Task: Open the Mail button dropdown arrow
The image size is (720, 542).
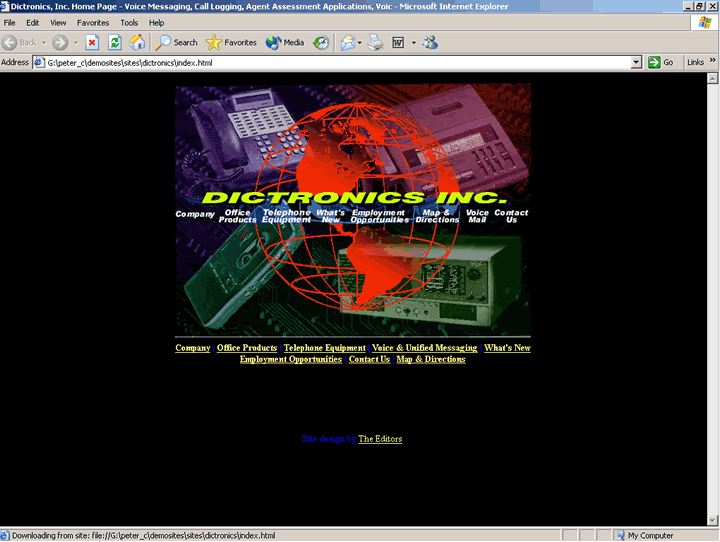Action: pyautogui.click(x=360, y=43)
